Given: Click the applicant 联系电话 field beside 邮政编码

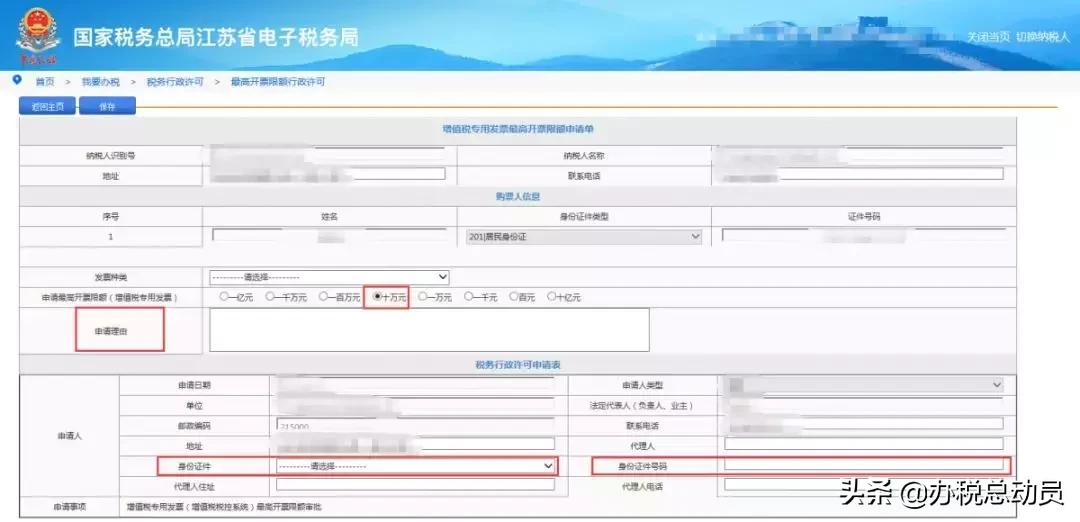Looking at the screenshot, I should pos(864,424).
